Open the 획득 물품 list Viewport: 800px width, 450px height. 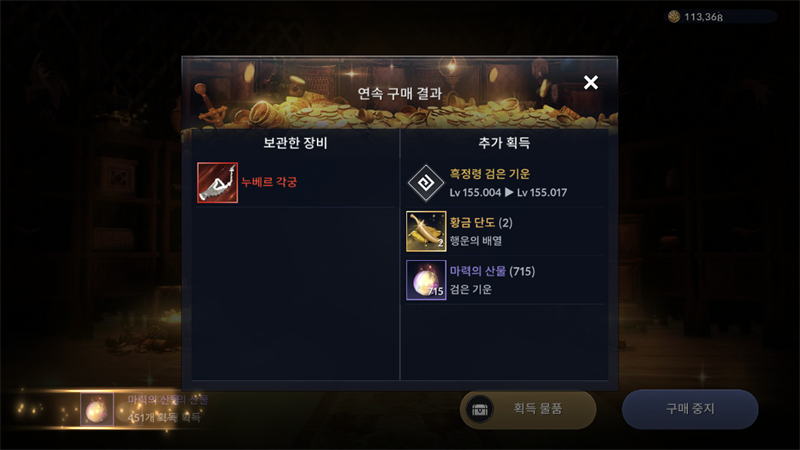pyautogui.click(x=528, y=409)
